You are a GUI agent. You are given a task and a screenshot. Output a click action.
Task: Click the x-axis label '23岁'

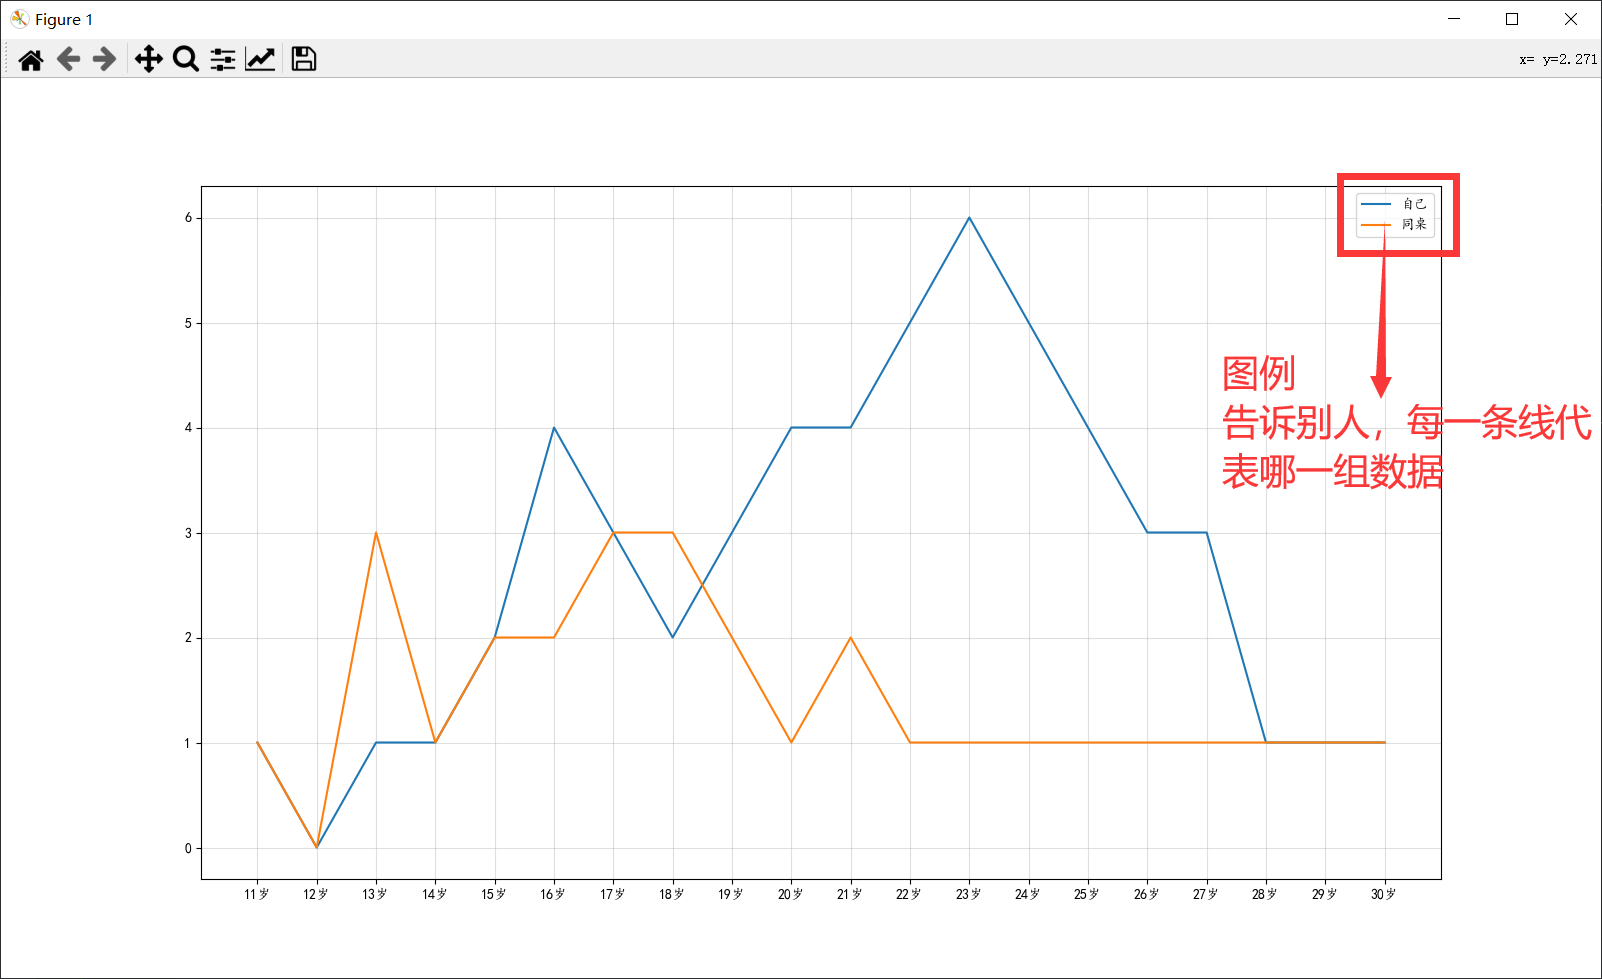969,894
